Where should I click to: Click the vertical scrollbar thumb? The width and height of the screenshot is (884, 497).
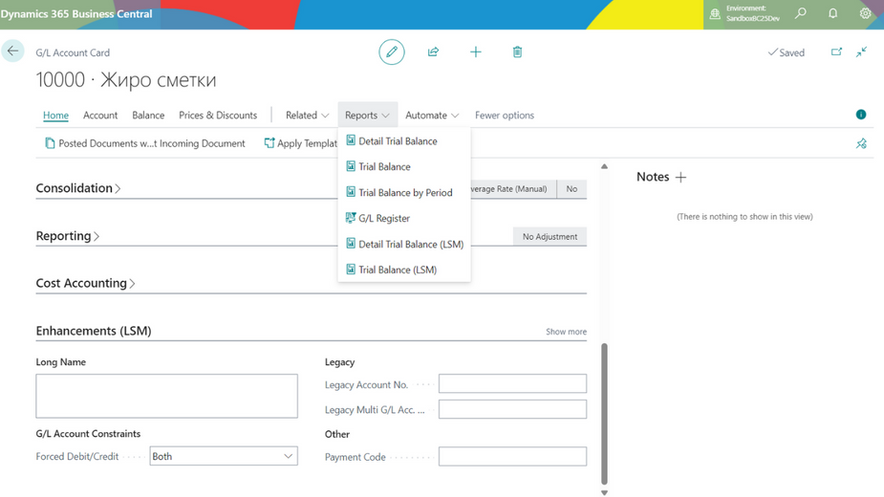[x=604, y=414]
